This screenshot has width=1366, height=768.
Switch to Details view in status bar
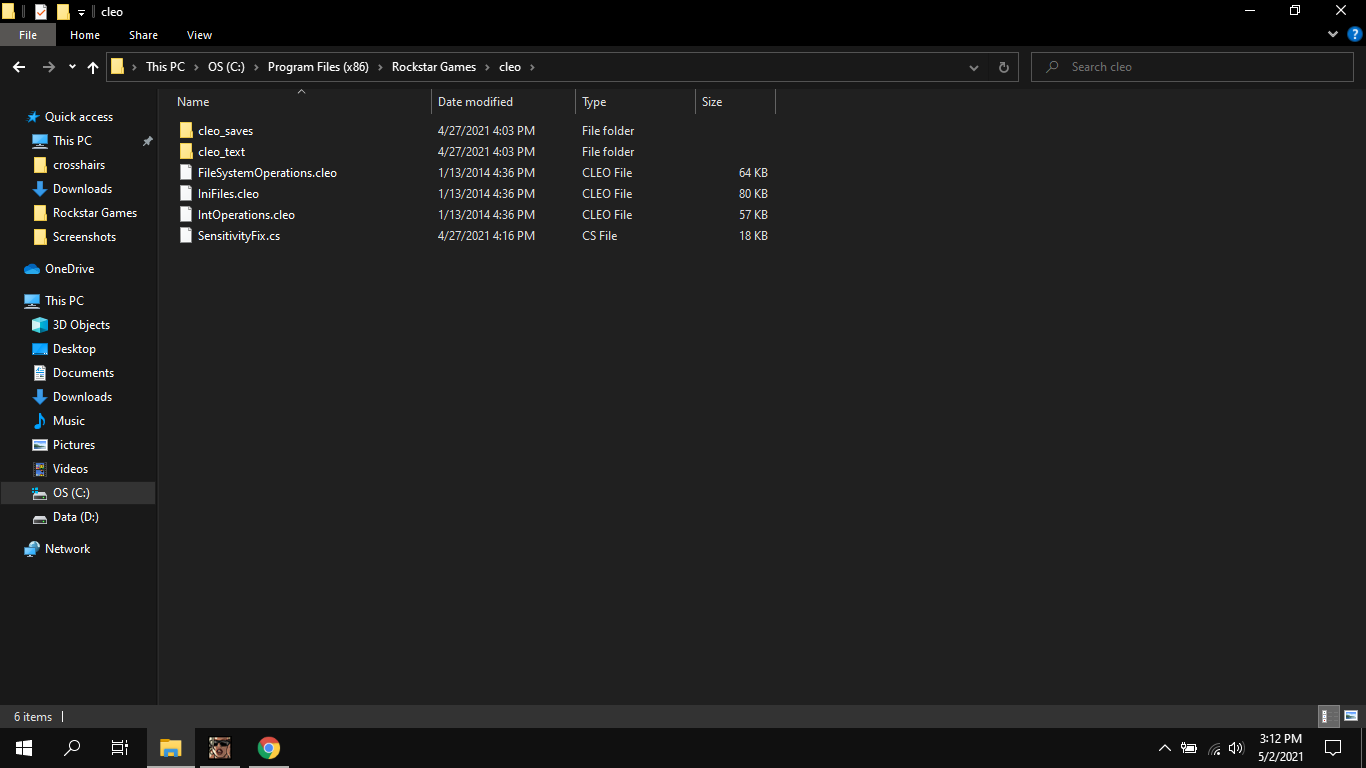1329,716
